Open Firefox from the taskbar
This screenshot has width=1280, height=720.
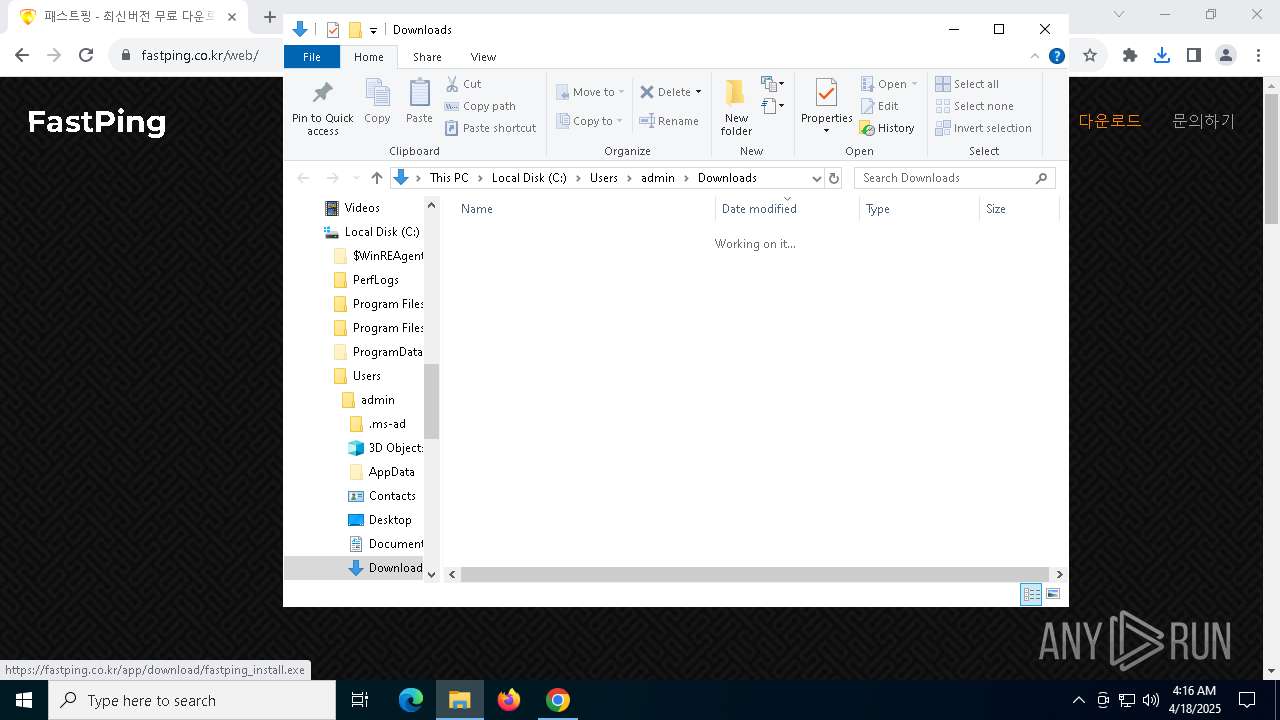pyautogui.click(x=509, y=700)
